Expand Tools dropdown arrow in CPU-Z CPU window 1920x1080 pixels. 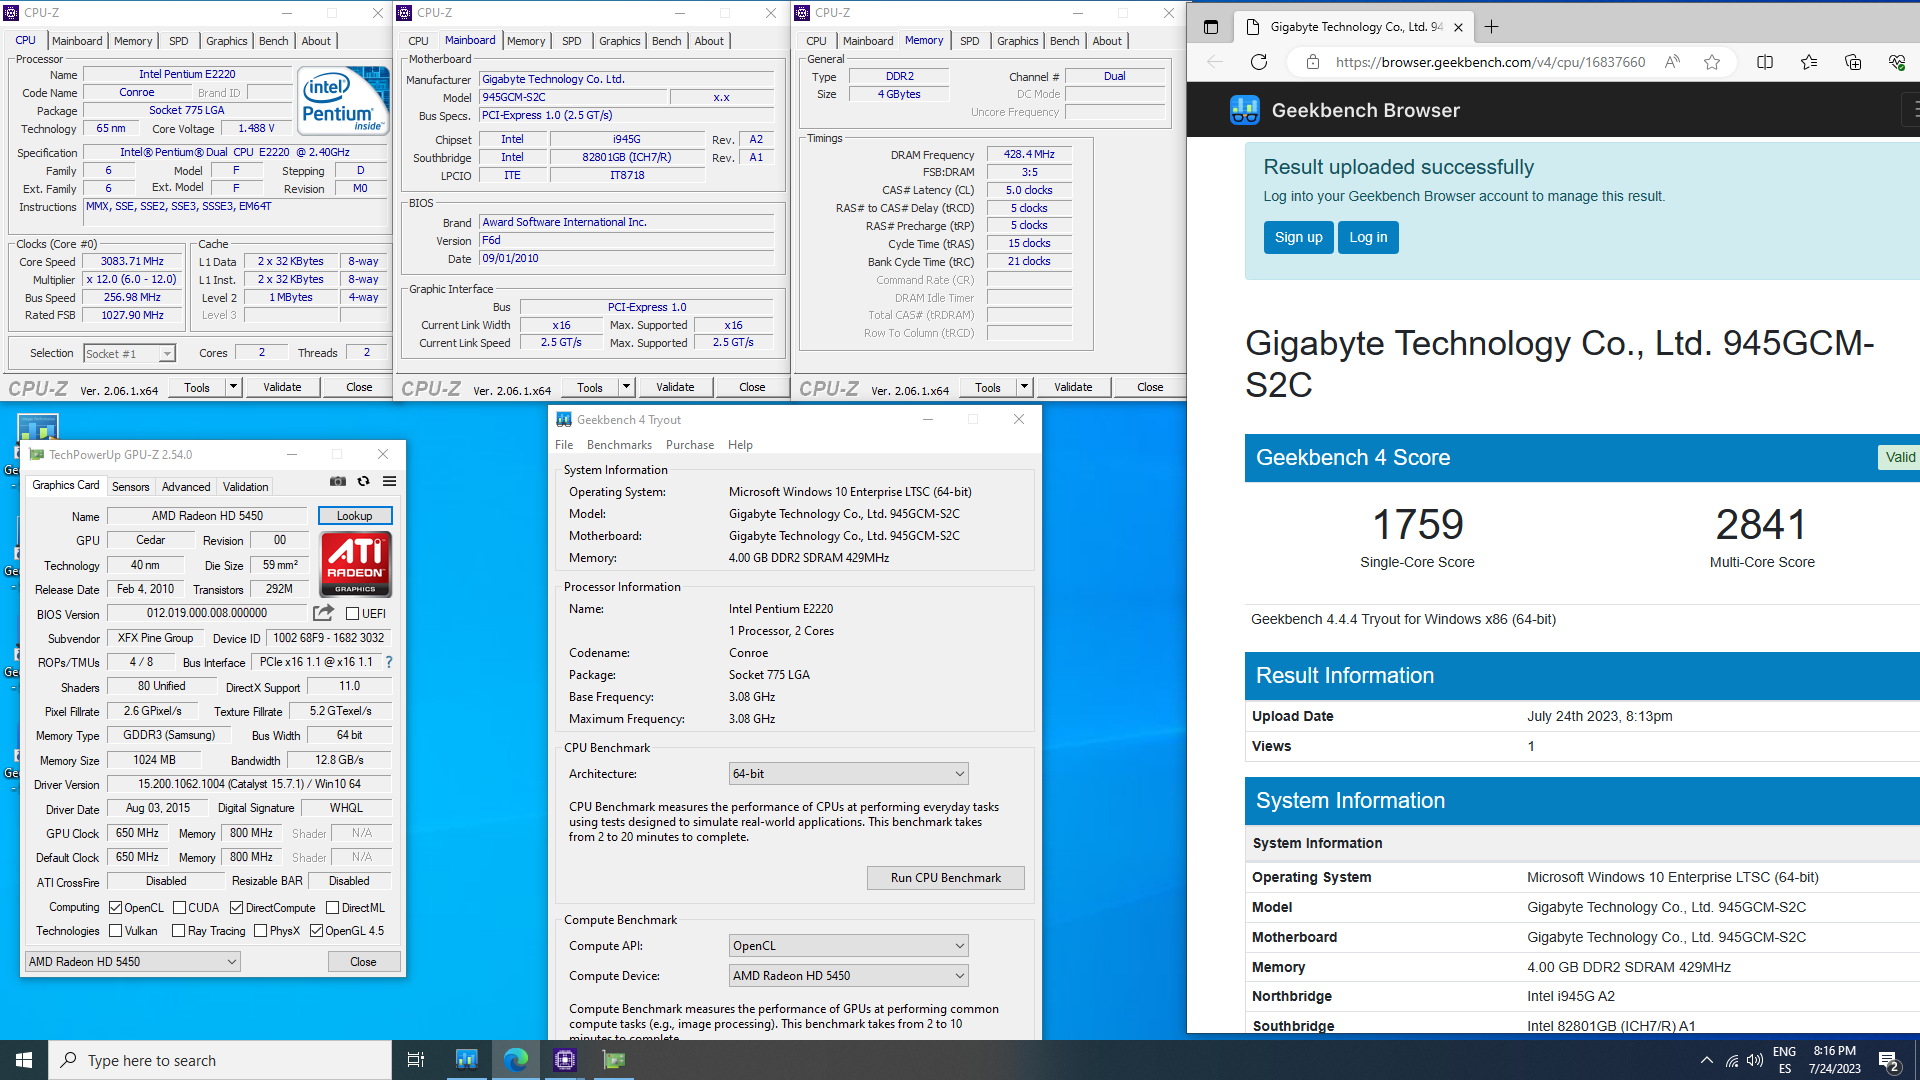pos(233,387)
